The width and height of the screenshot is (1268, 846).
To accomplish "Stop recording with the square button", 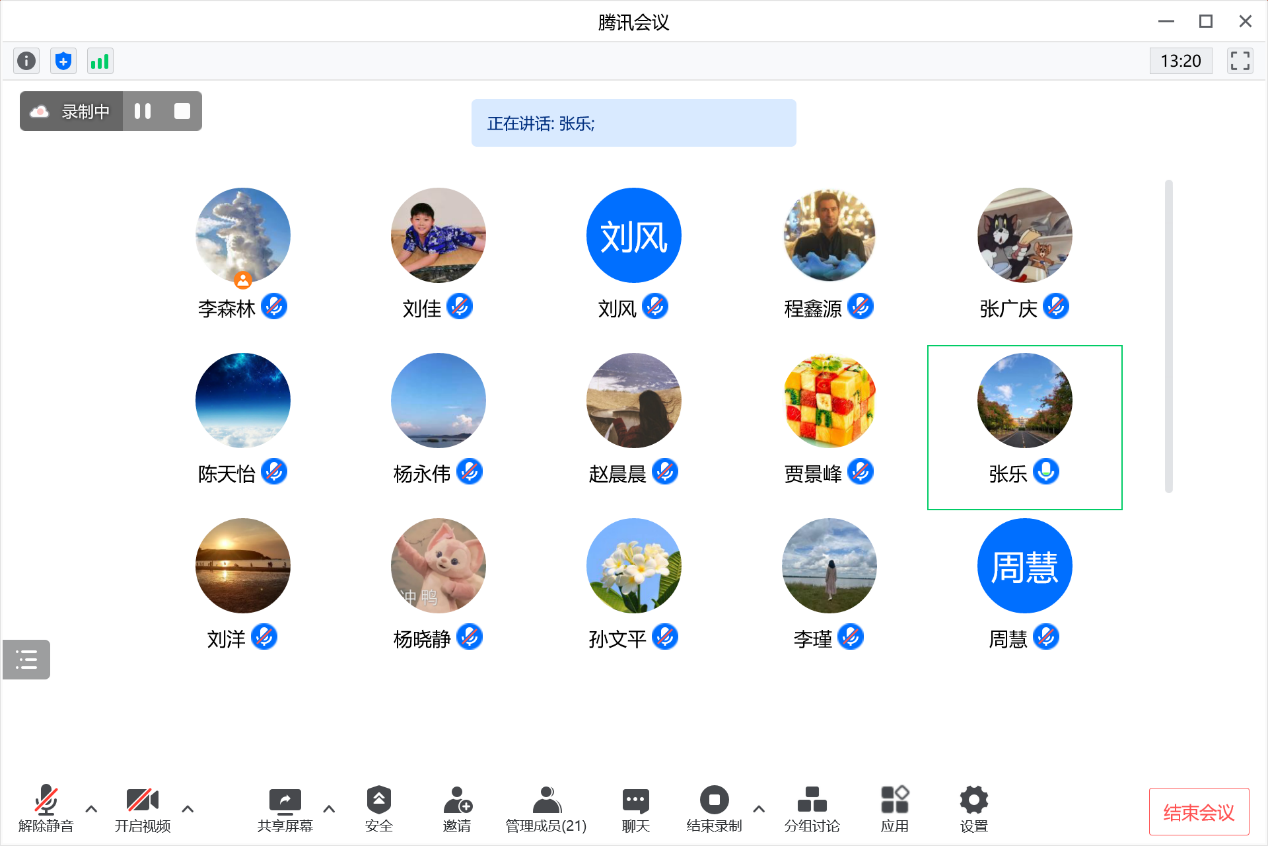I will coord(182,111).
